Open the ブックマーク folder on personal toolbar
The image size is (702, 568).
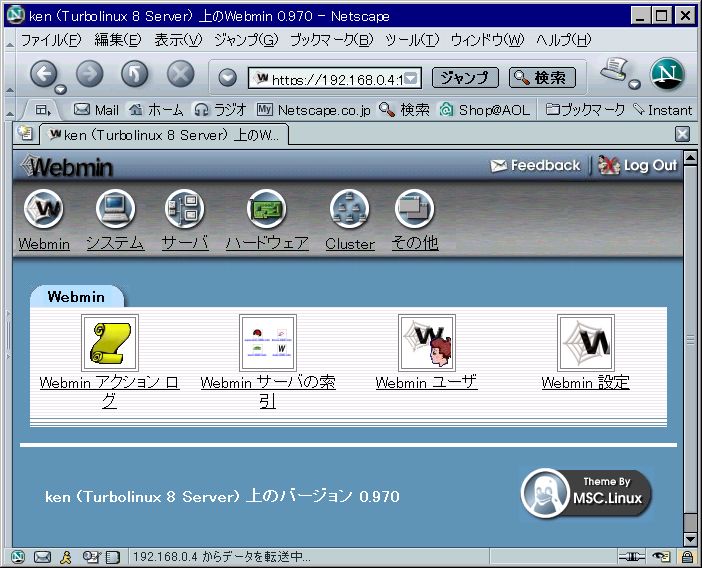[585, 110]
